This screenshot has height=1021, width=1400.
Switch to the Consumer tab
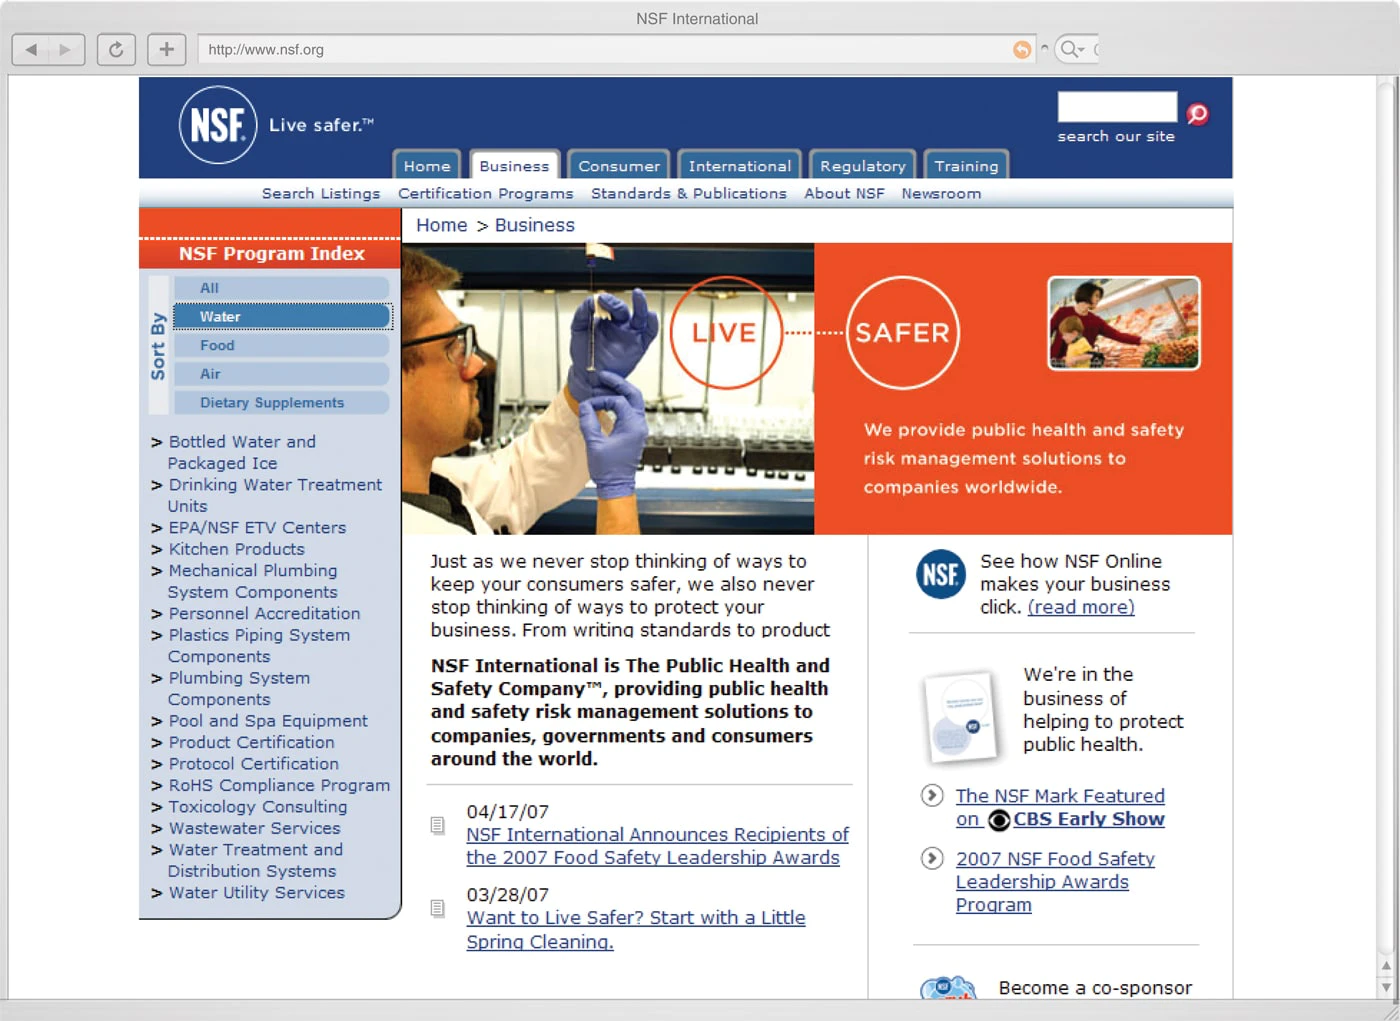[x=618, y=165]
